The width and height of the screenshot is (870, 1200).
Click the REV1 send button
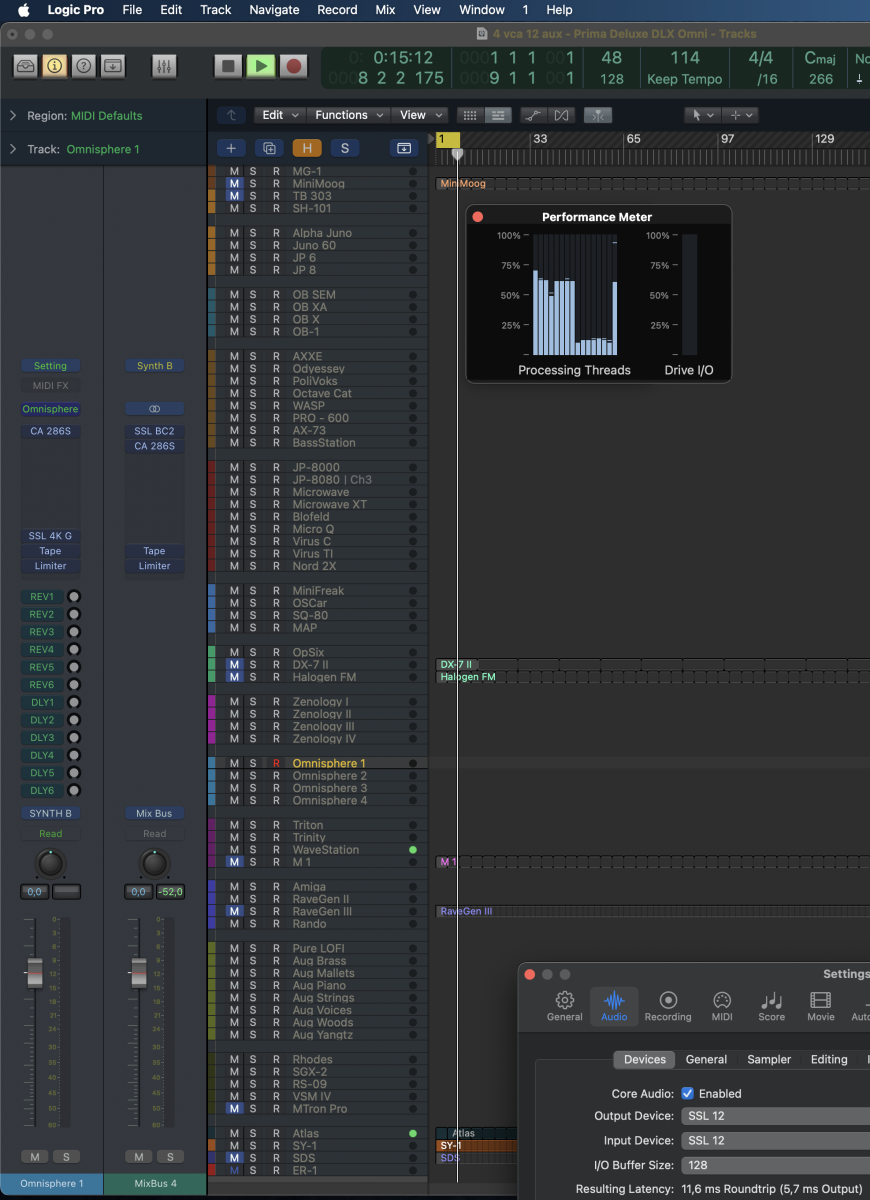pos(42,597)
